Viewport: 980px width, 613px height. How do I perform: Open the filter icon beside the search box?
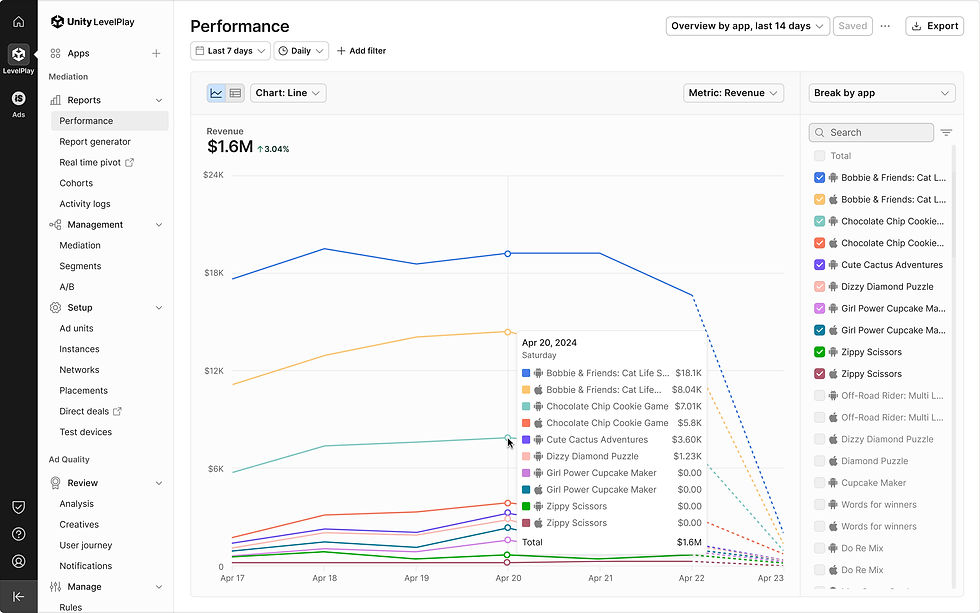point(946,132)
